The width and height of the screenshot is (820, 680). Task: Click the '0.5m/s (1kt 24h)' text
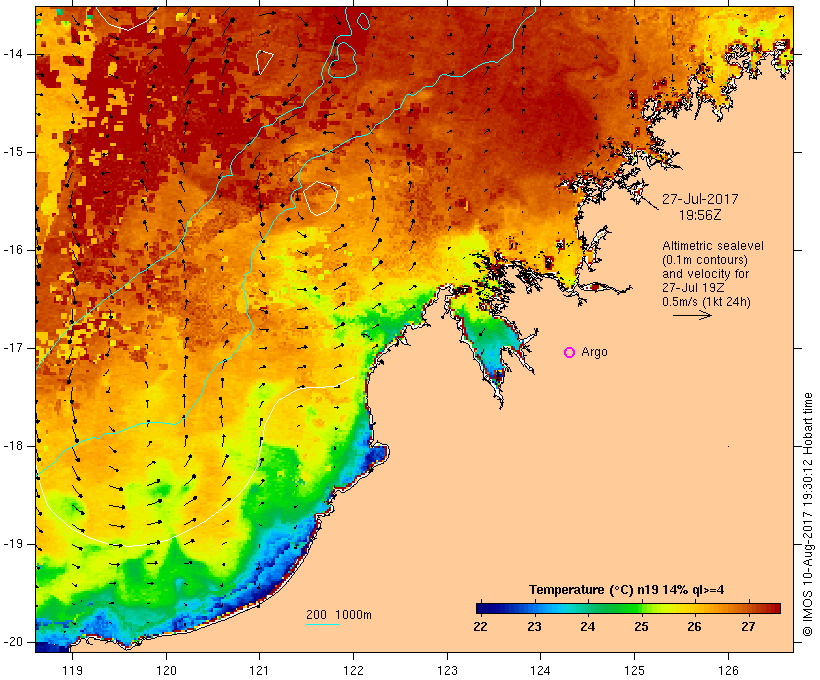(707, 302)
